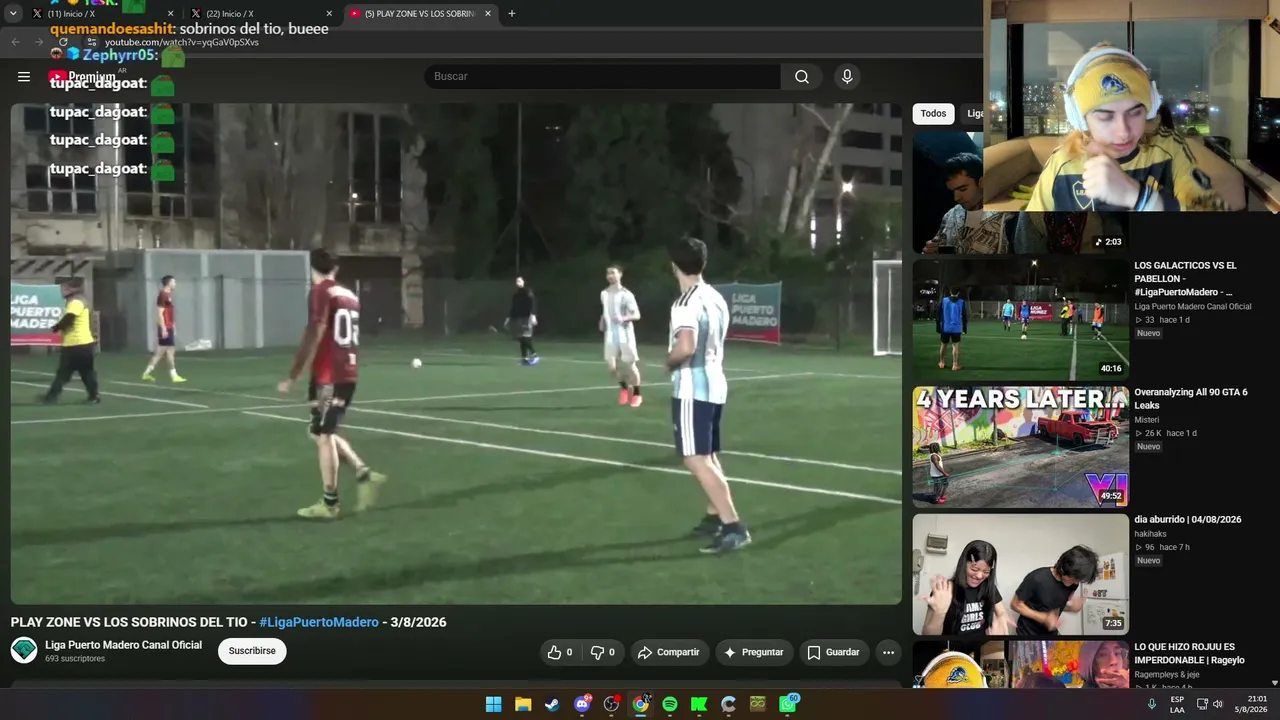The width and height of the screenshot is (1280, 720).
Task: Click the address bar URL
Action: pos(182,42)
